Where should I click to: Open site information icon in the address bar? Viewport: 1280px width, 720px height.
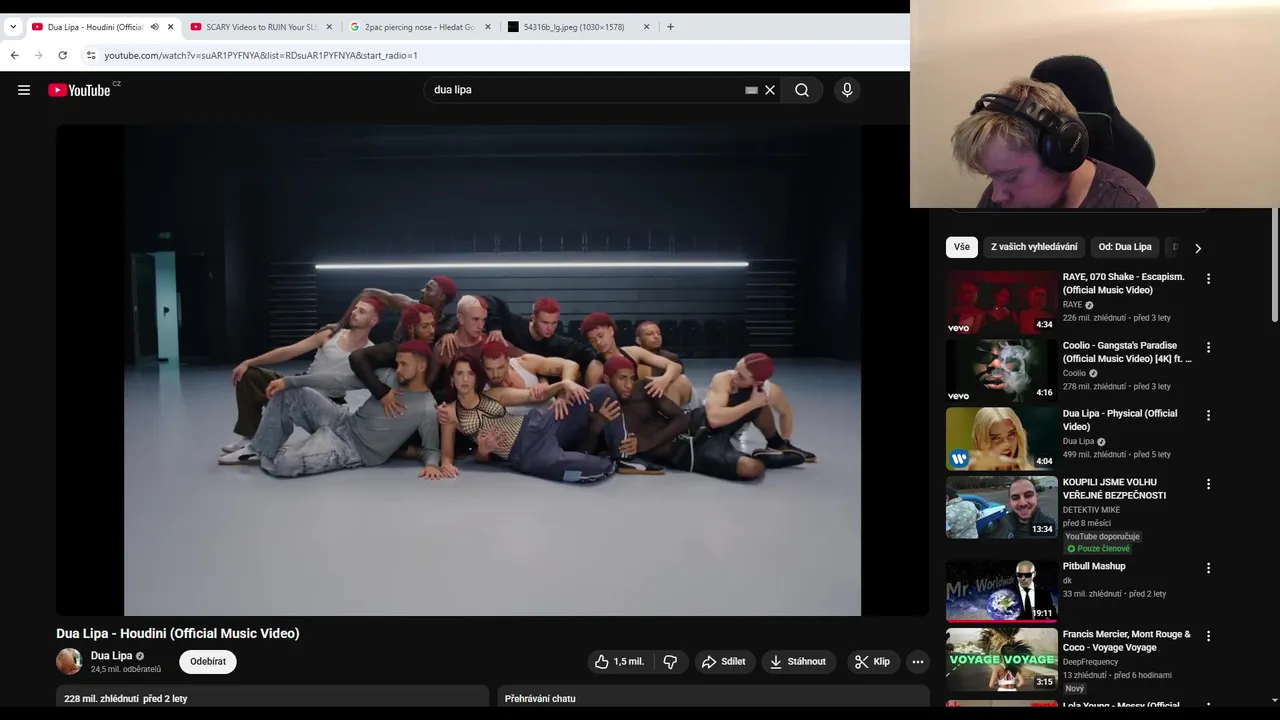click(x=91, y=55)
